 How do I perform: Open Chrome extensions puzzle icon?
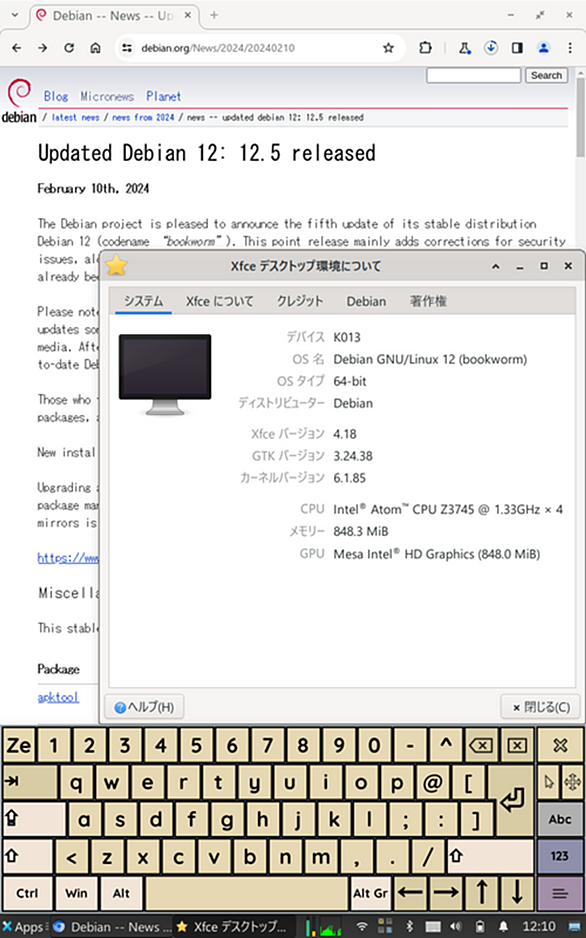point(425,48)
